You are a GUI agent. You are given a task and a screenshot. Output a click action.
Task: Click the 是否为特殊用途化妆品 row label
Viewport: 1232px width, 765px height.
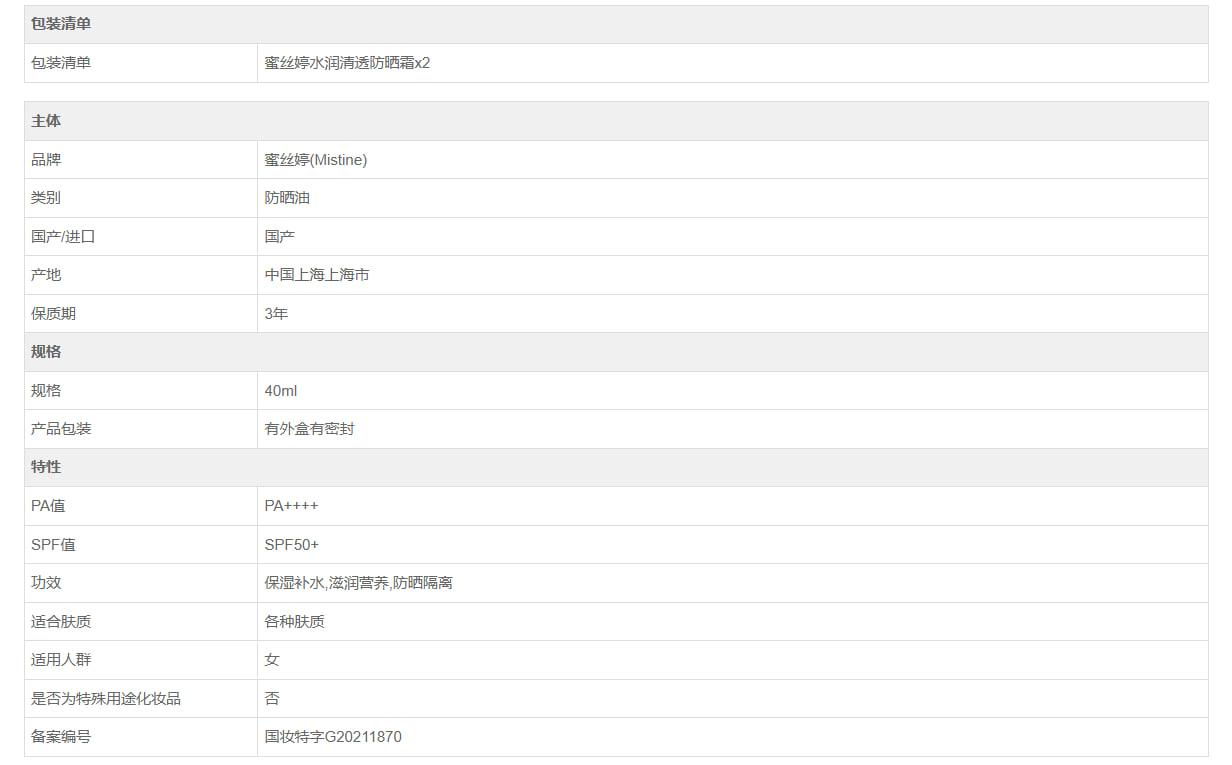coord(106,699)
